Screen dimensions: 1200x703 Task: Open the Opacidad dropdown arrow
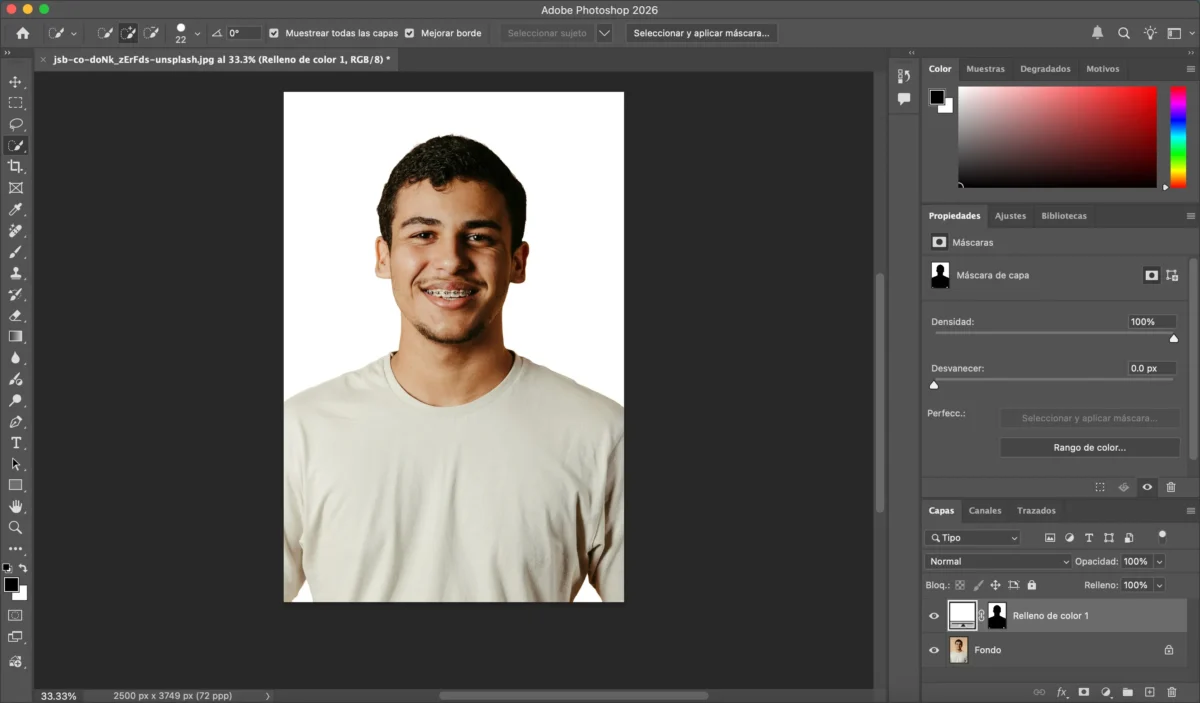click(x=1157, y=561)
